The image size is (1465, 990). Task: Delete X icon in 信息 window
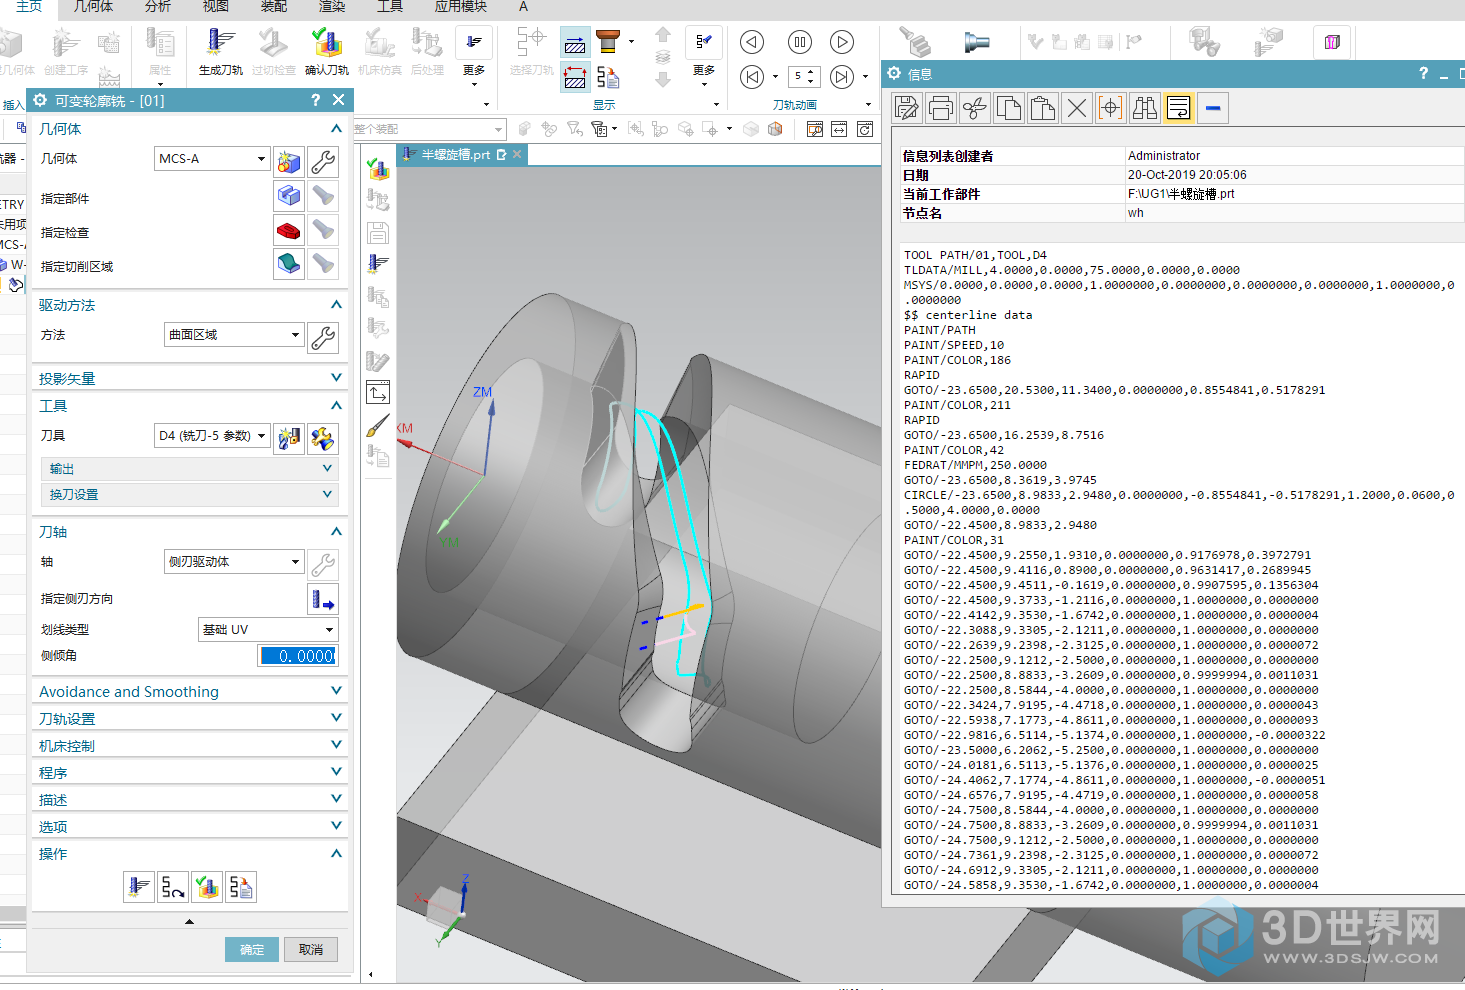point(1077,108)
